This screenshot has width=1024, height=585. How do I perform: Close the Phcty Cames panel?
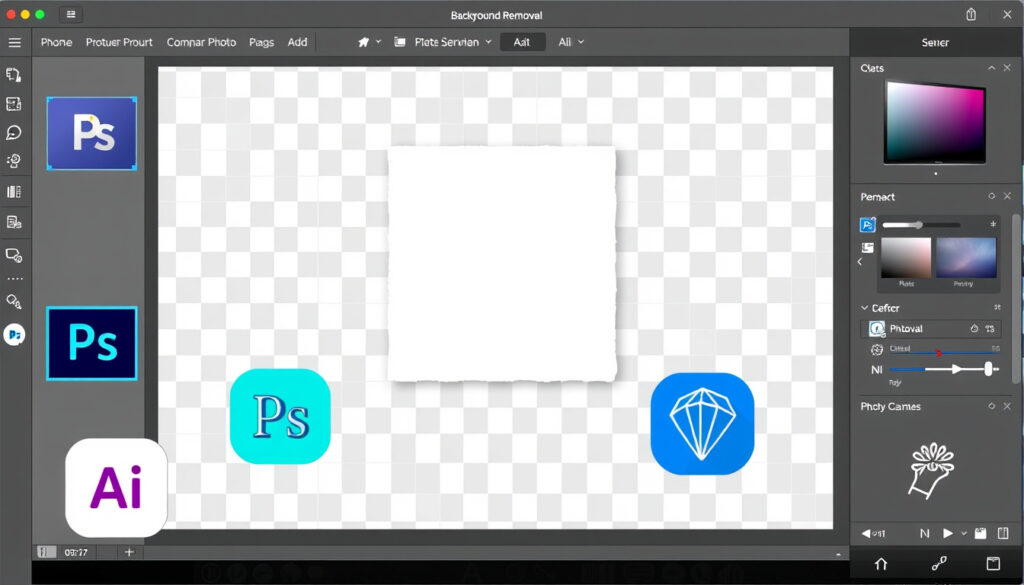click(1007, 406)
